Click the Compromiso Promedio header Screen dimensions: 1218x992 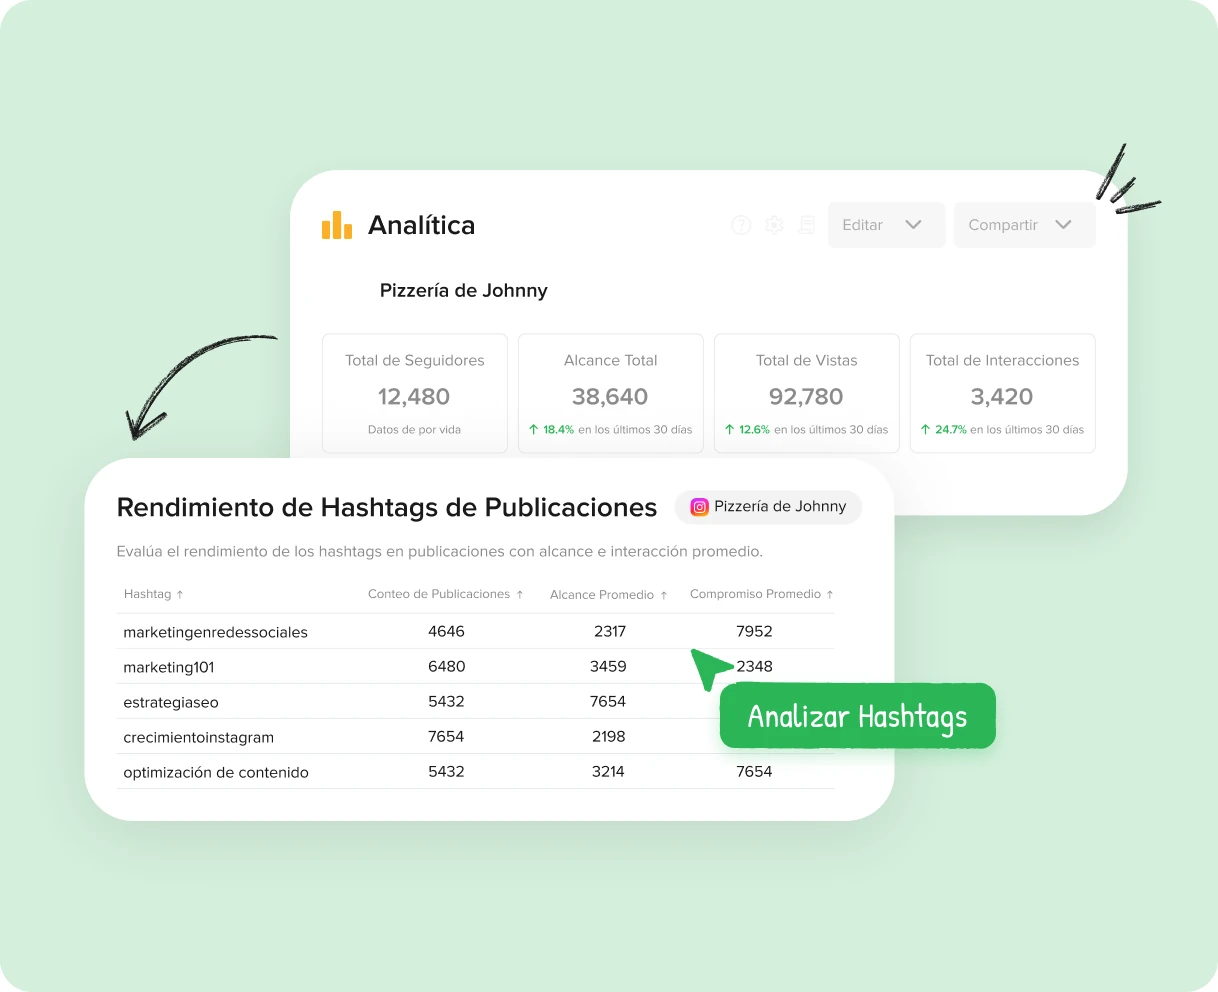click(755, 594)
